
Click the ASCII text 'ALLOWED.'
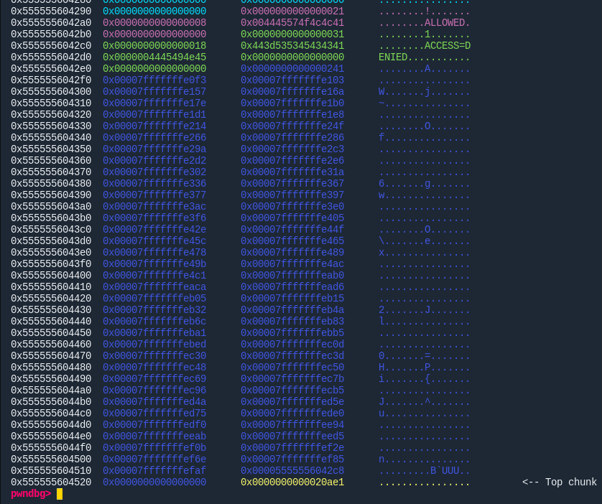[x=447, y=23]
